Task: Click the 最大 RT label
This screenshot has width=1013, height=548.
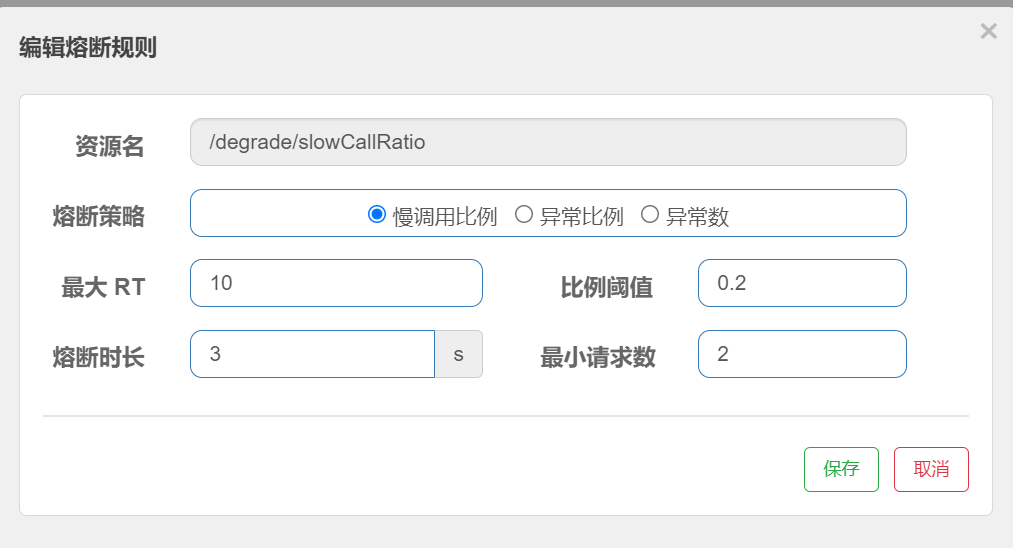Action: coord(103,287)
